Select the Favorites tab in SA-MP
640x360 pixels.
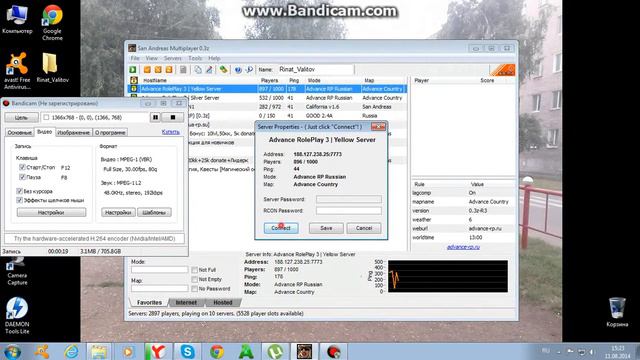149,302
